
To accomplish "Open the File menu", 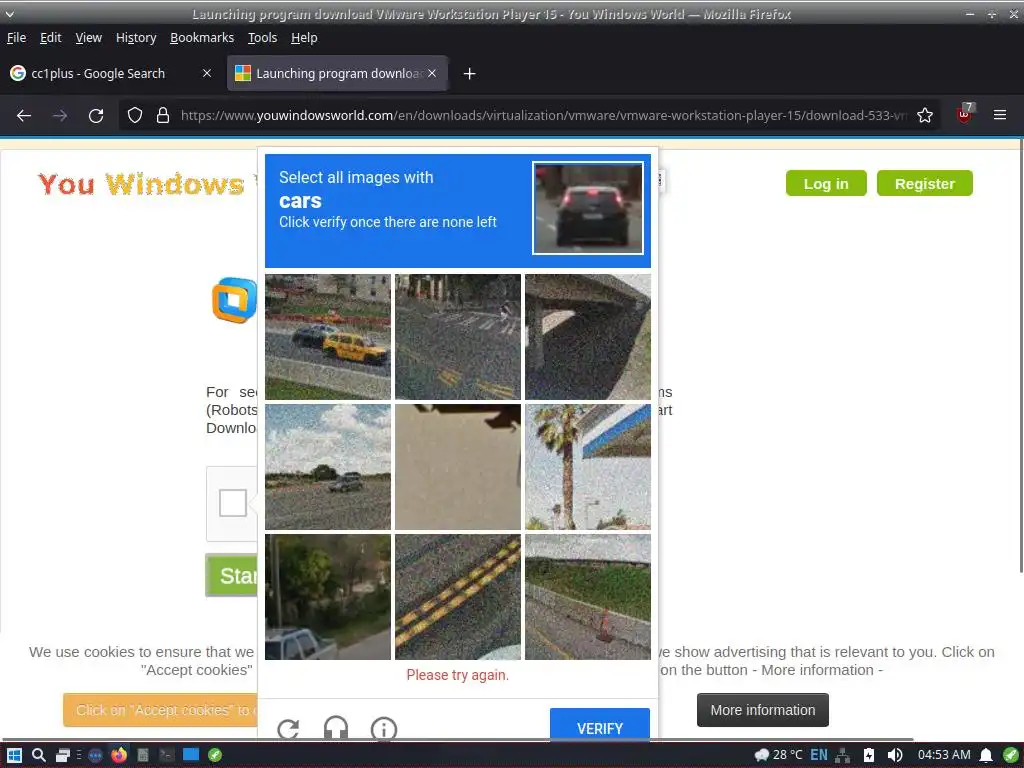I will (x=16, y=38).
